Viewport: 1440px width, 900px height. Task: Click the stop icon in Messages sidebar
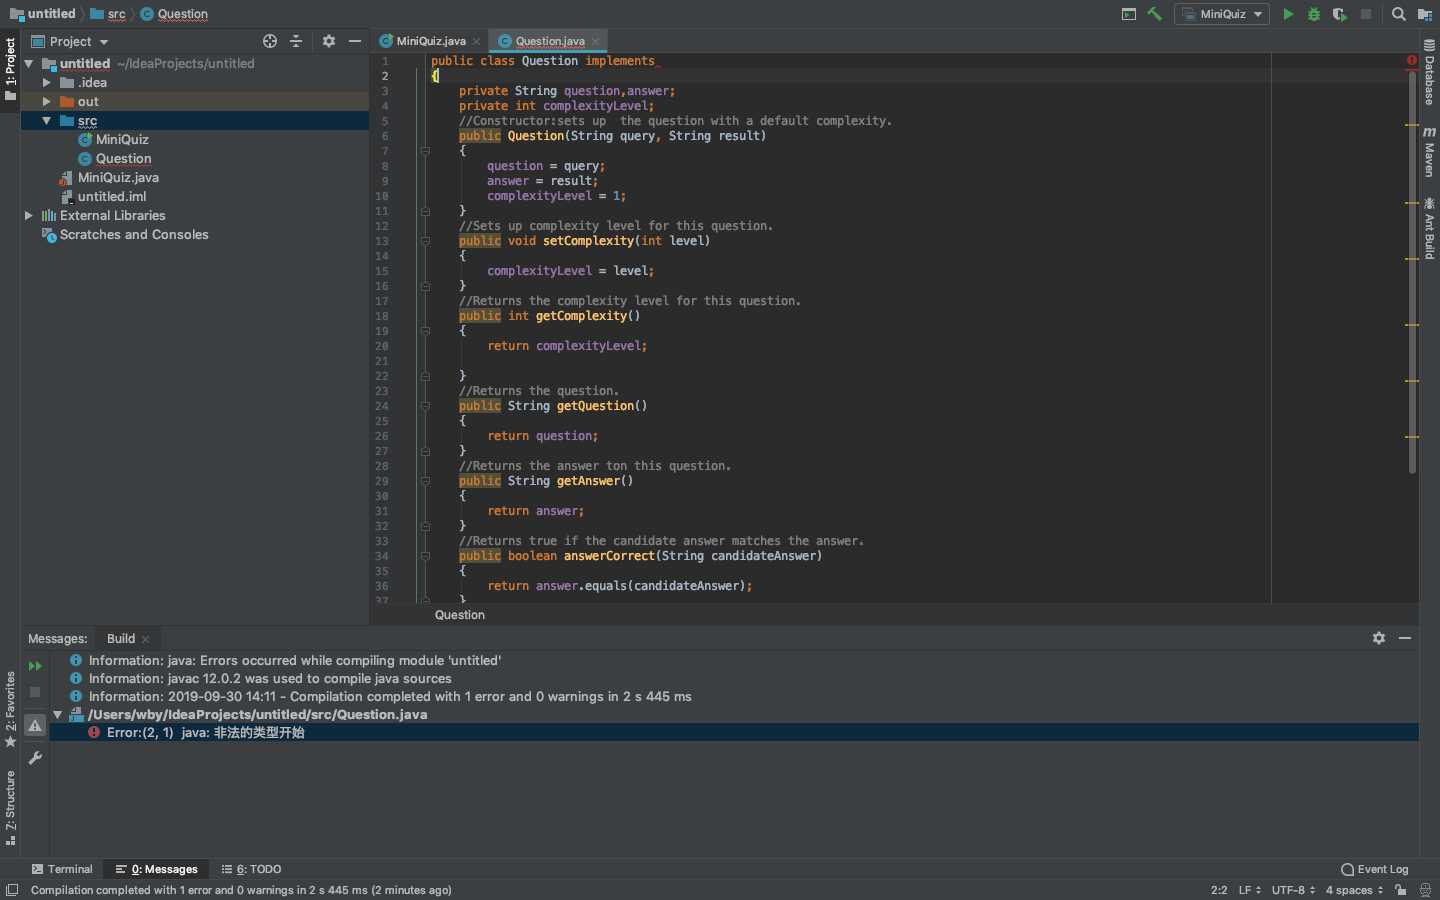35,692
